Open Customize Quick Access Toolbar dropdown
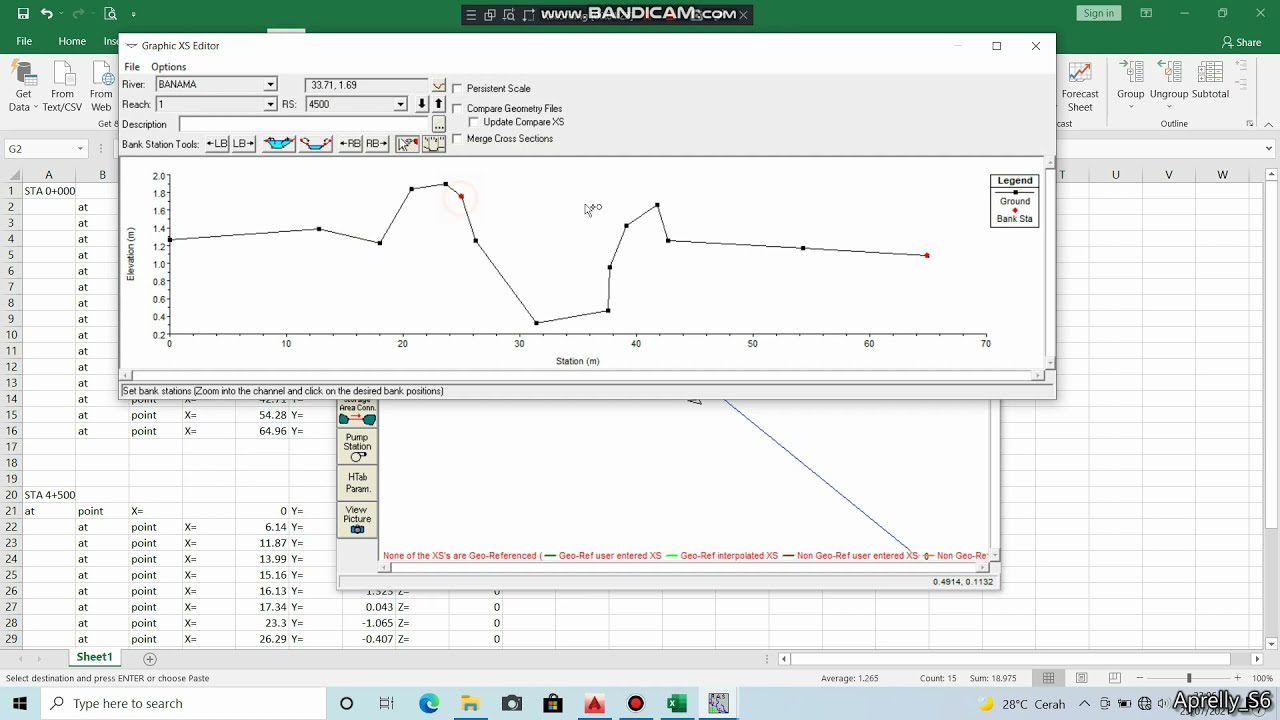 tap(133, 14)
